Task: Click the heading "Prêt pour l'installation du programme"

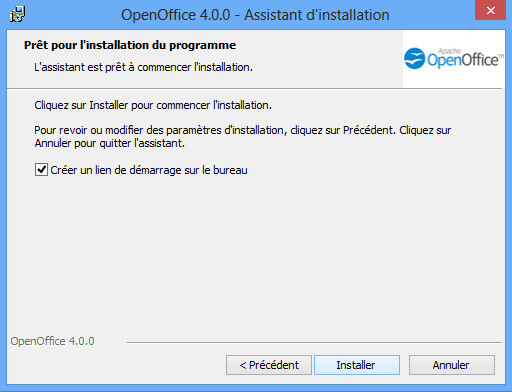Action: [130, 45]
